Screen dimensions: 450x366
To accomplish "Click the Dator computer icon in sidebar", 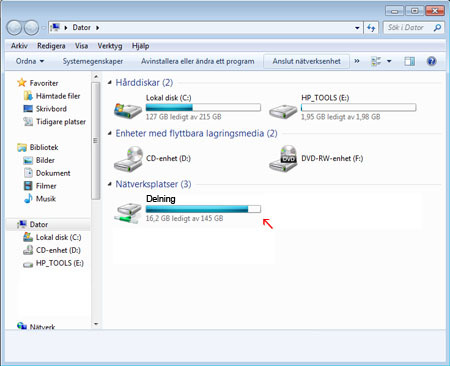I will 22,224.
